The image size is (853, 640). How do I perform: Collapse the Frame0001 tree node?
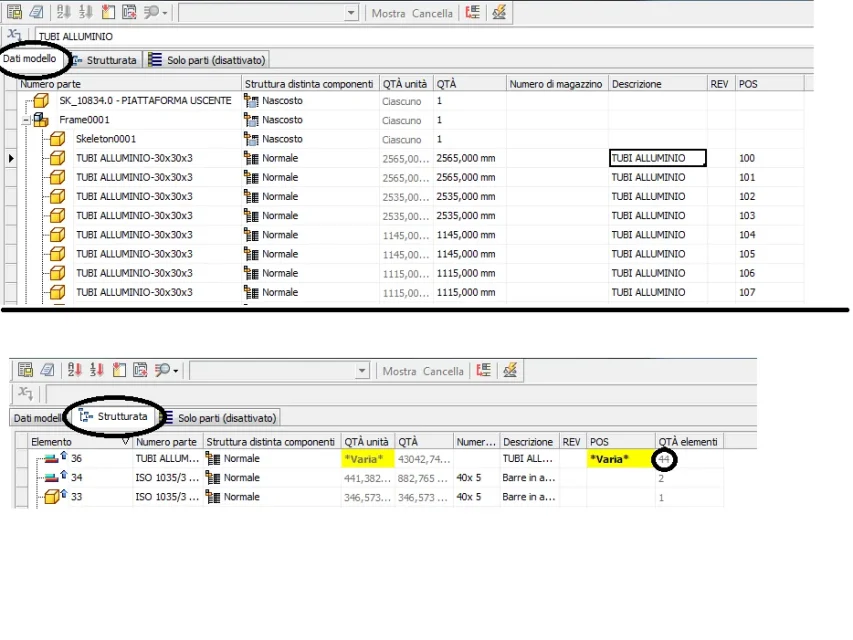click(x=26, y=120)
